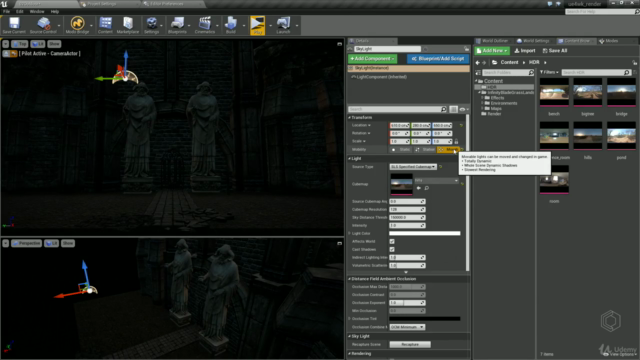Click the Save Current toolbar icon

click(14, 25)
